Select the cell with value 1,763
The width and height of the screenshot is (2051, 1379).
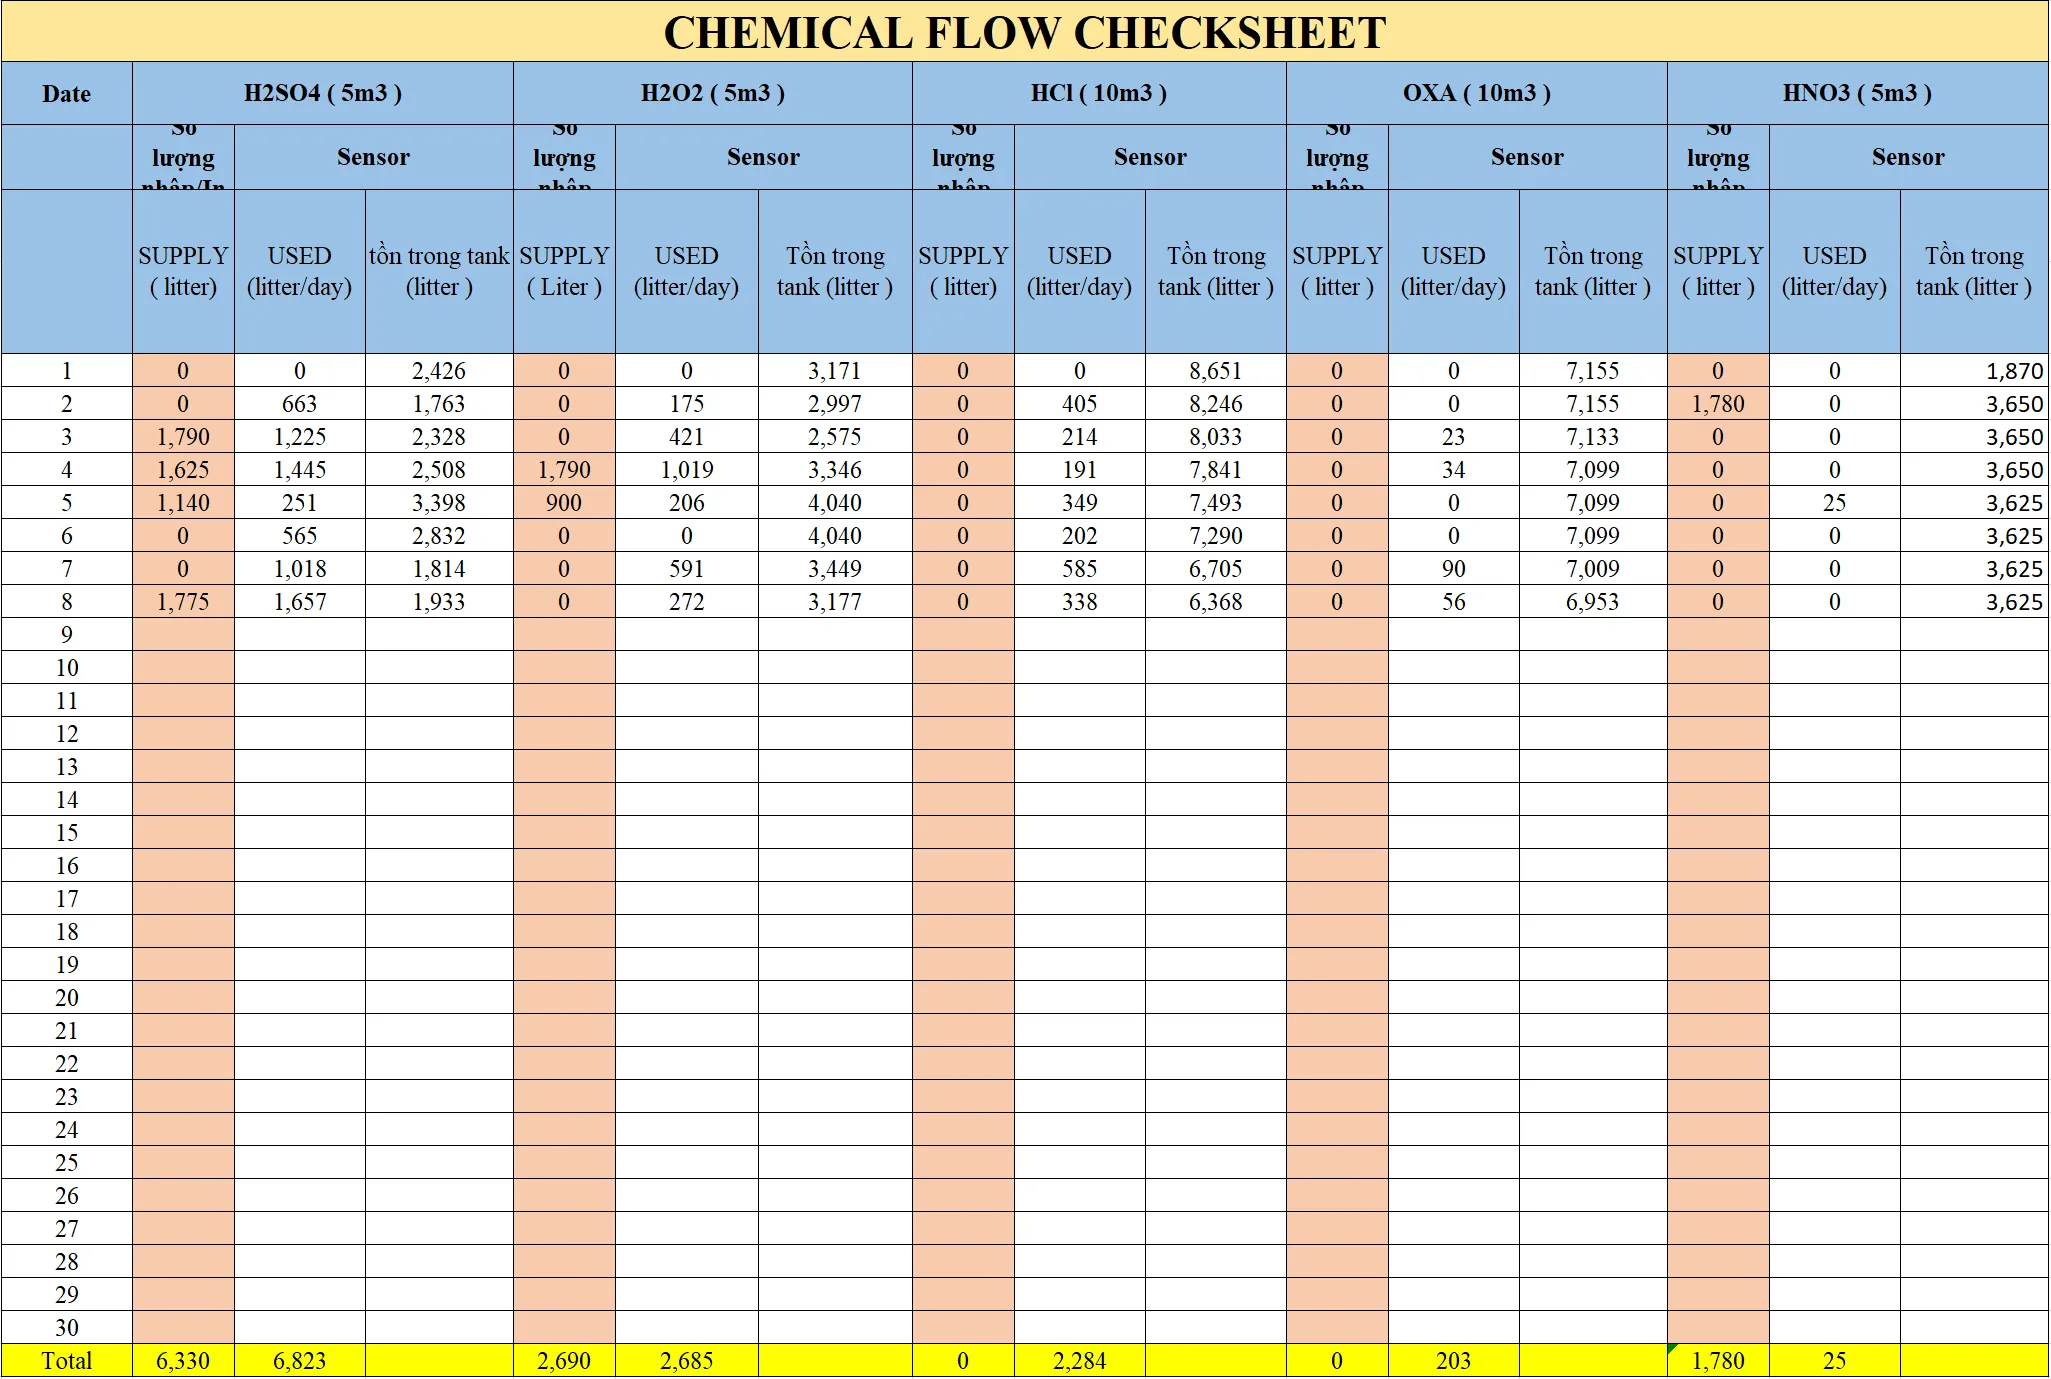tap(439, 404)
